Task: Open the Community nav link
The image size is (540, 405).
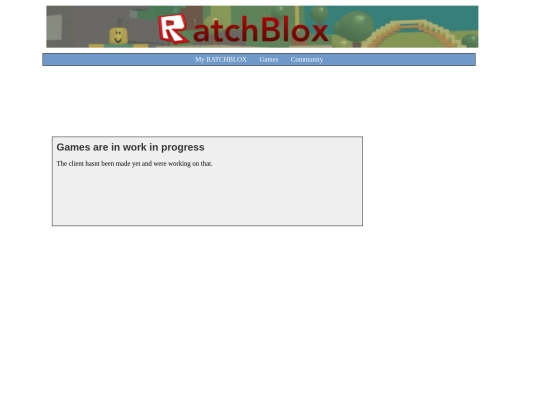Action: click(x=307, y=59)
